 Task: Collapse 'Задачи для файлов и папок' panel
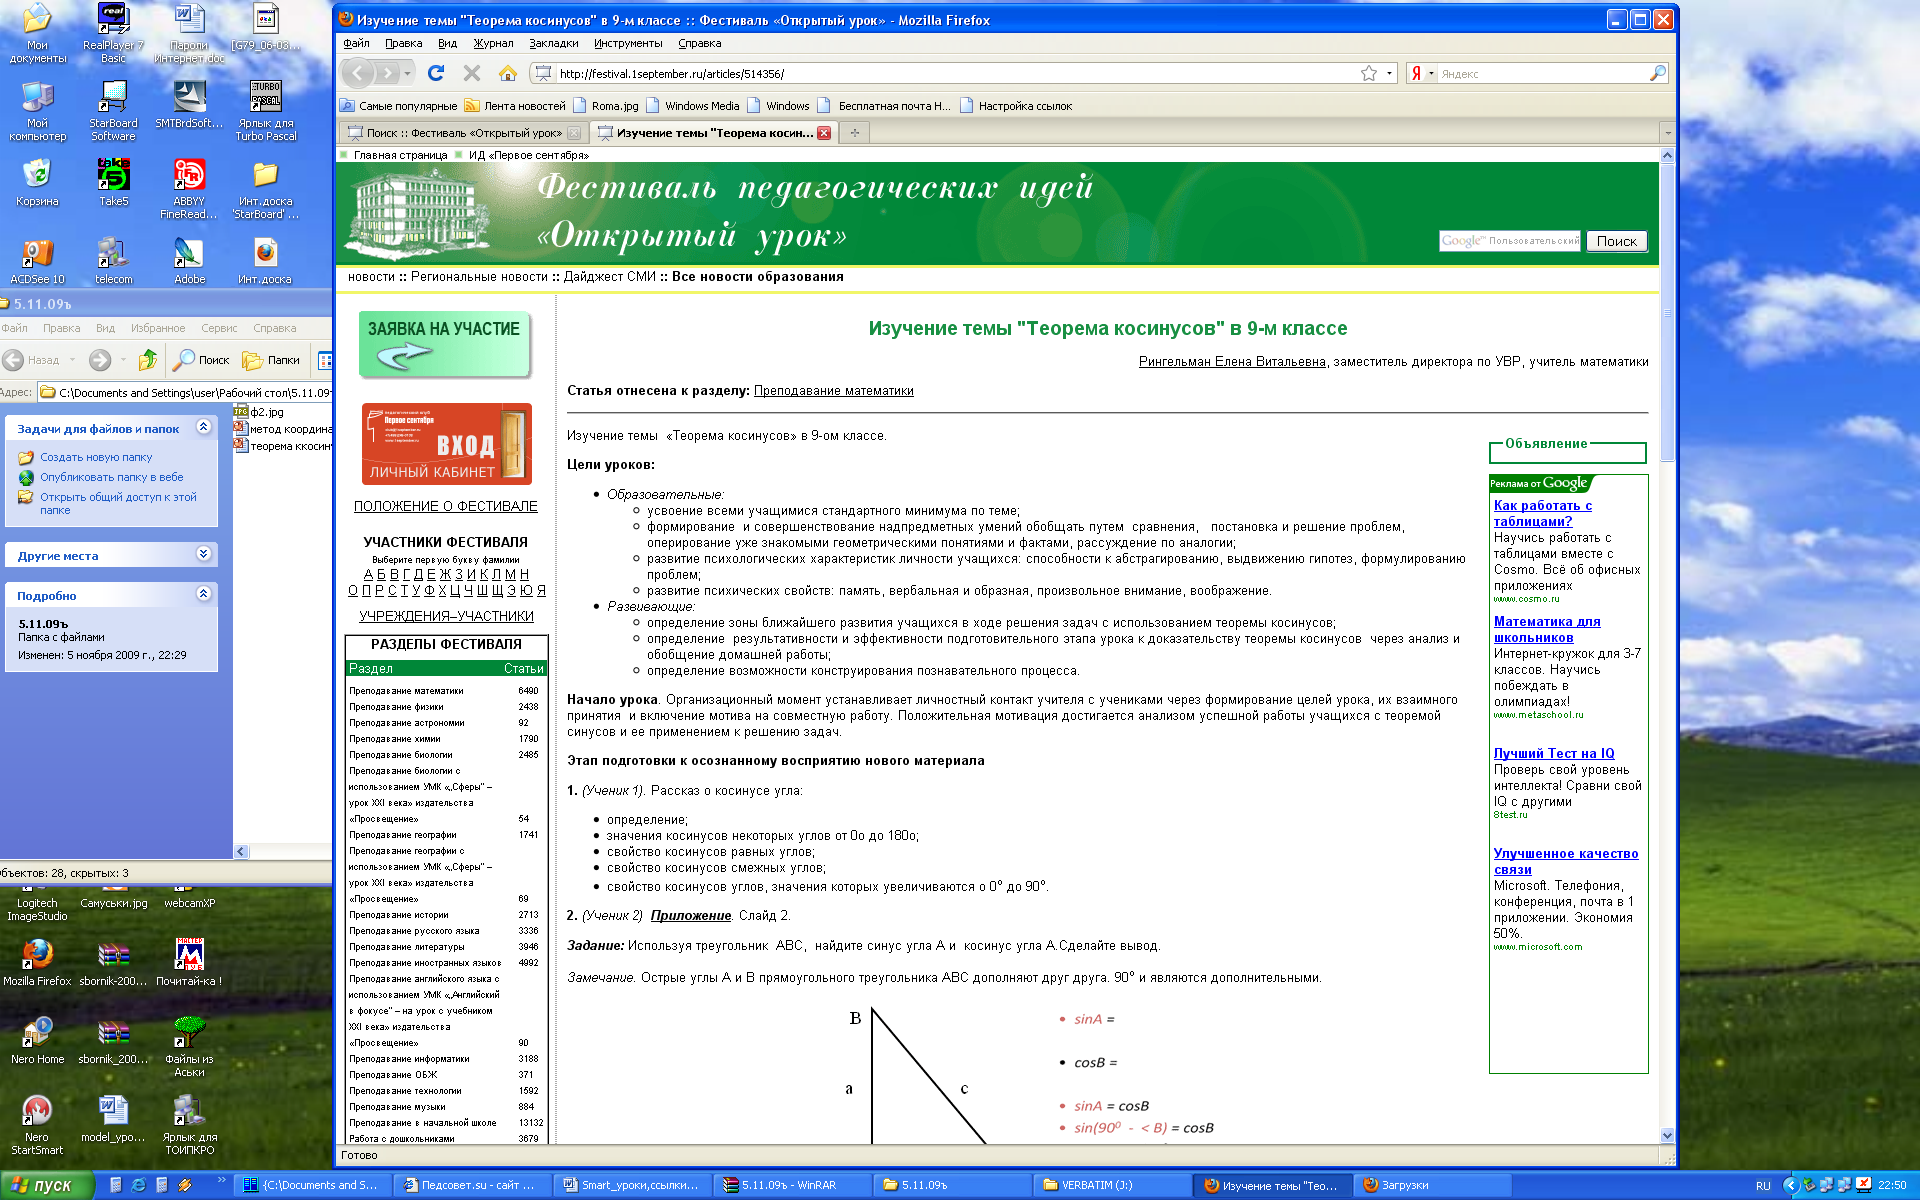point(203,427)
